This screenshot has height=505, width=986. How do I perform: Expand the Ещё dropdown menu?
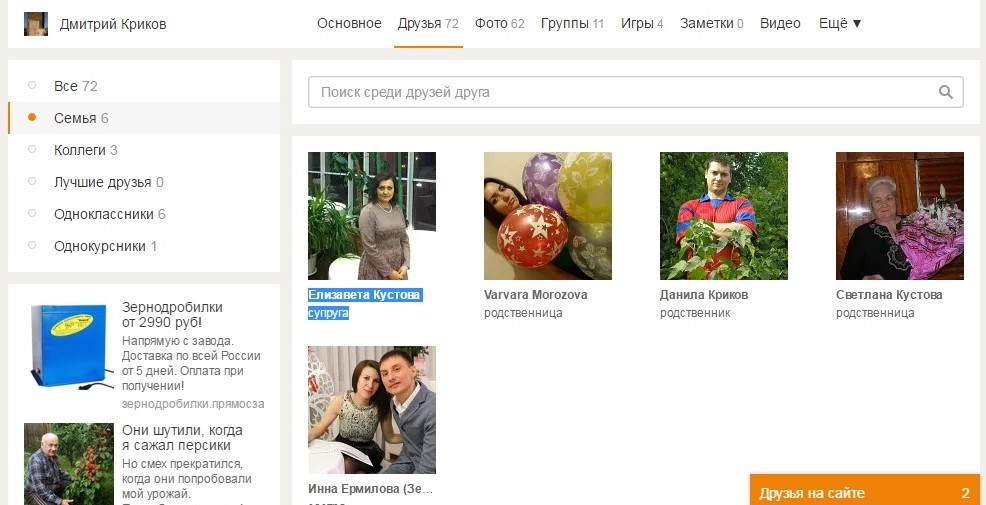840,24
